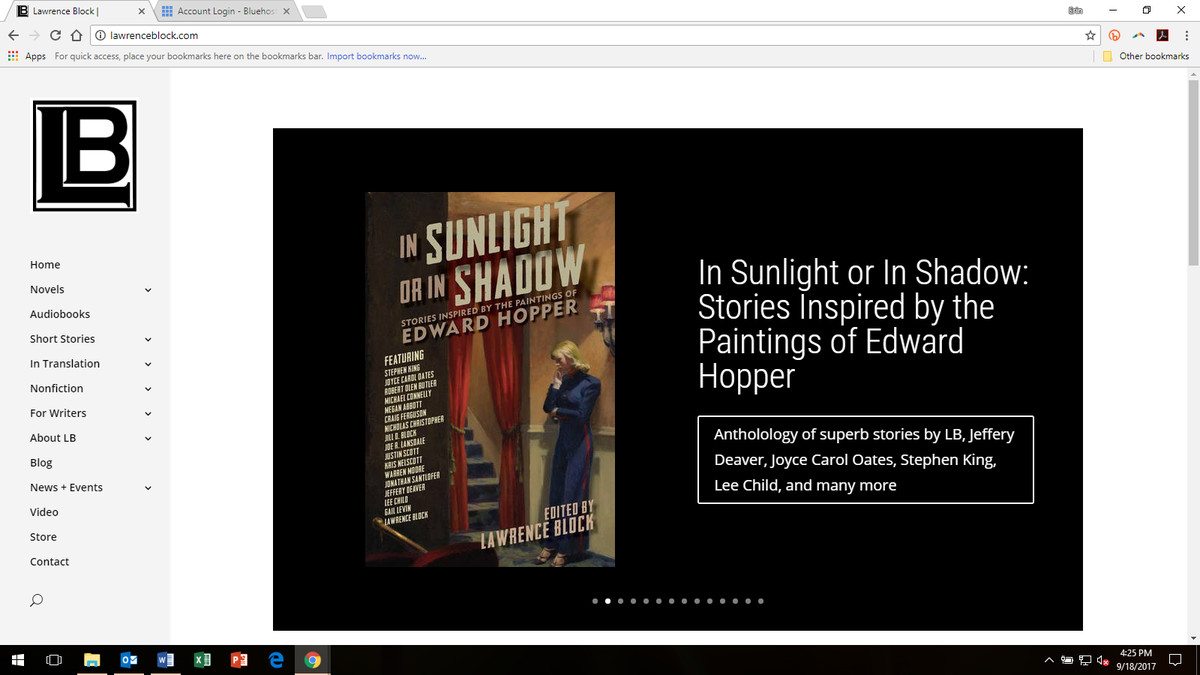Open the Audiobooks menu item

(x=60, y=314)
